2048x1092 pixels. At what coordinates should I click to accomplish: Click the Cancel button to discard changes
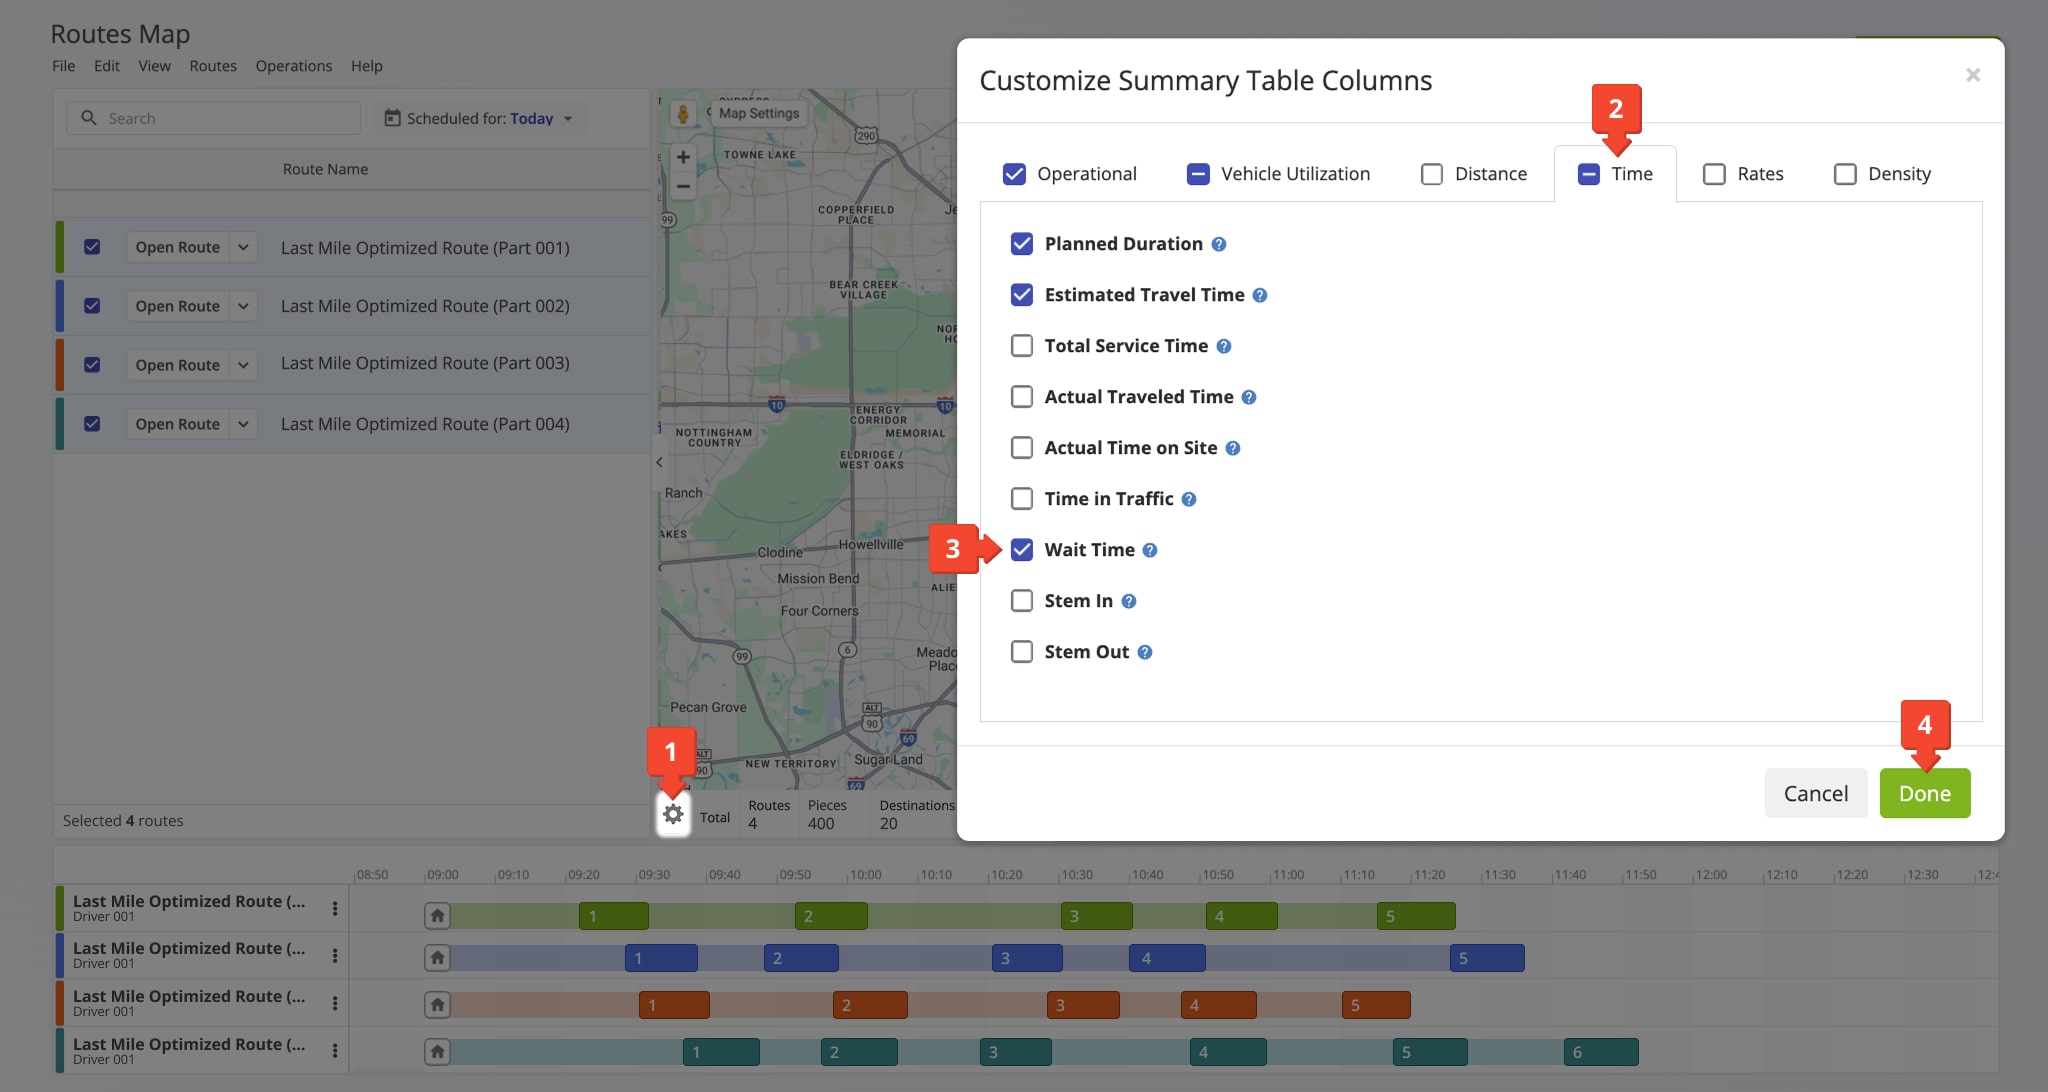click(x=1816, y=793)
